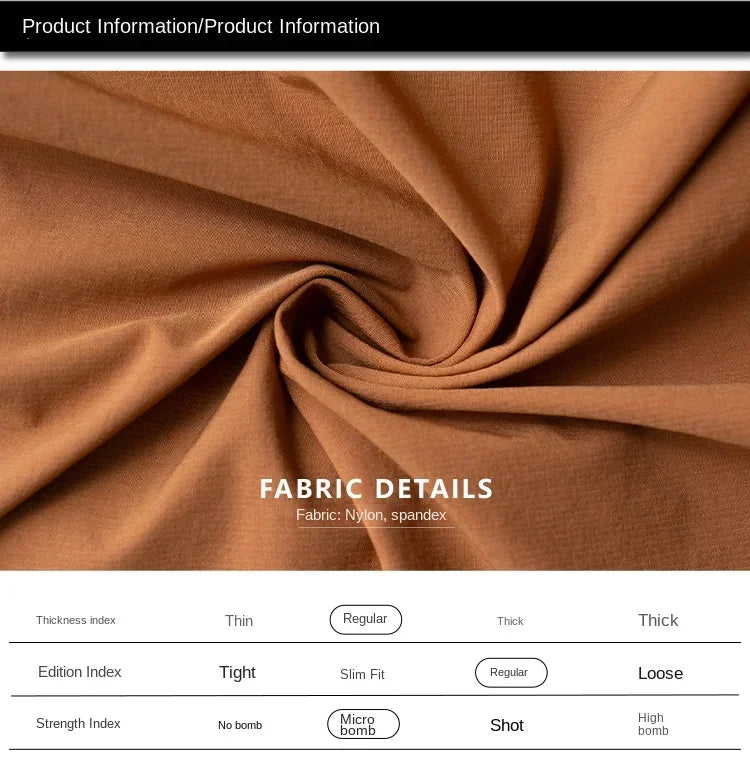The height and width of the screenshot is (772, 750).
Task: Pick the Loose fit option
Action: [660, 674]
